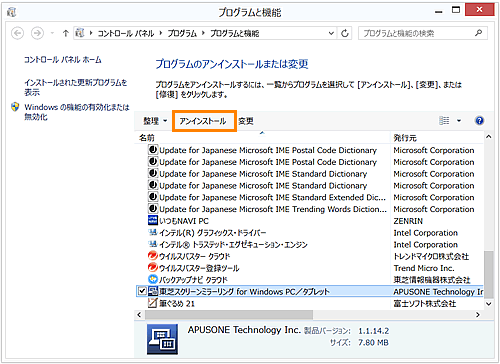Maximize the プログラムと機能 window

[456, 10]
